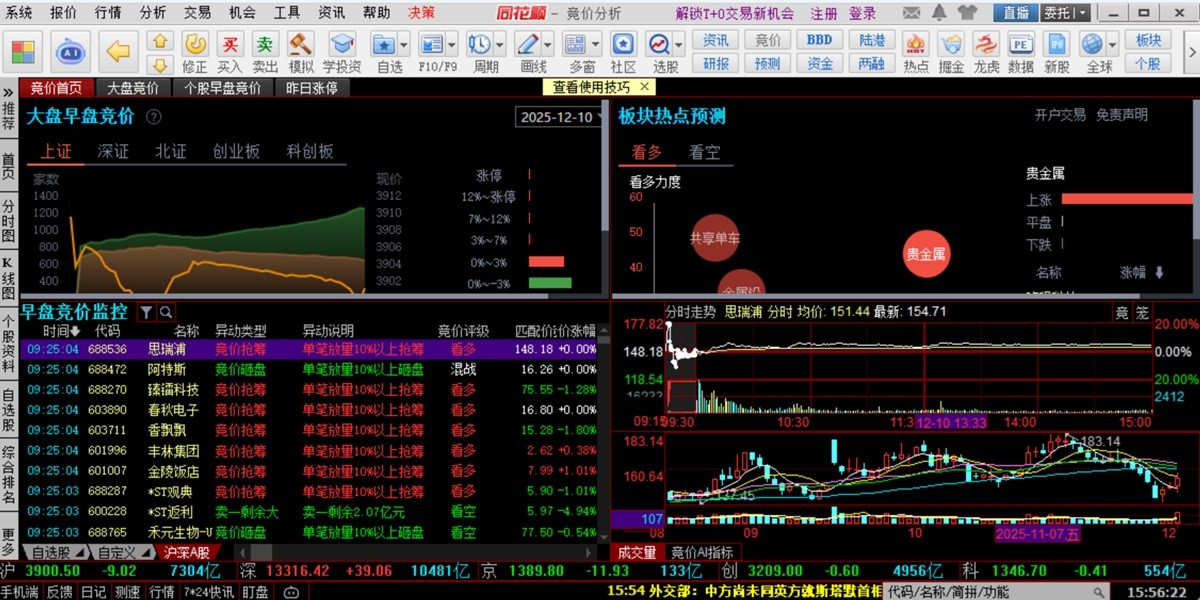
Task: Toggle the filter funnel in 早盘竞价监控
Action: tap(146, 311)
